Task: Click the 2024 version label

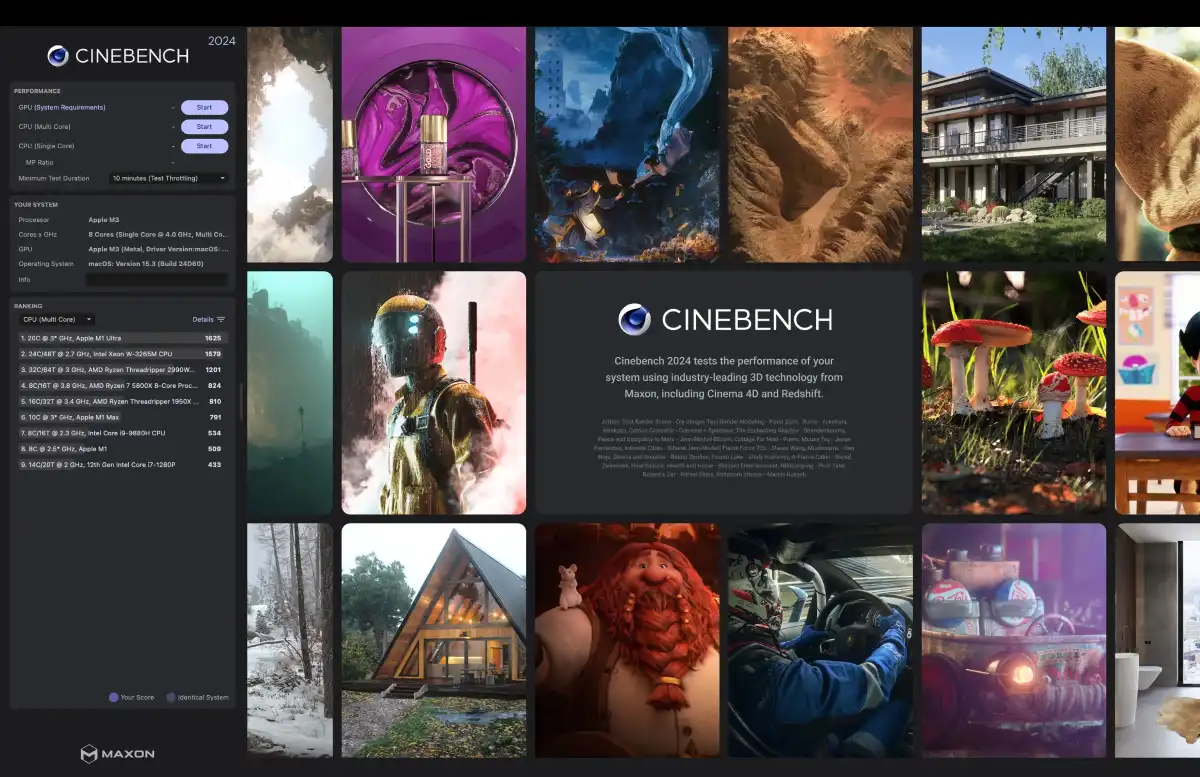Action: (222, 41)
